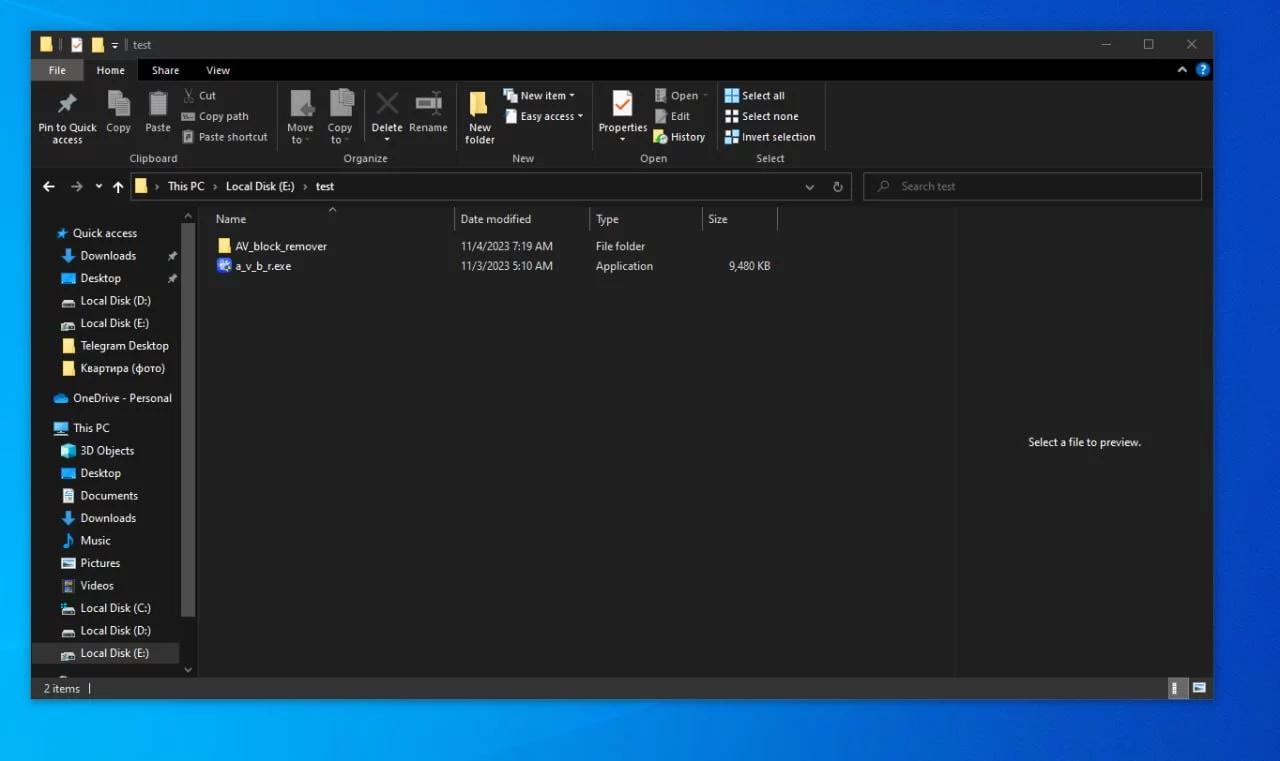Click the History command
The height and width of the screenshot is (761, 1280).
point(679,137)
